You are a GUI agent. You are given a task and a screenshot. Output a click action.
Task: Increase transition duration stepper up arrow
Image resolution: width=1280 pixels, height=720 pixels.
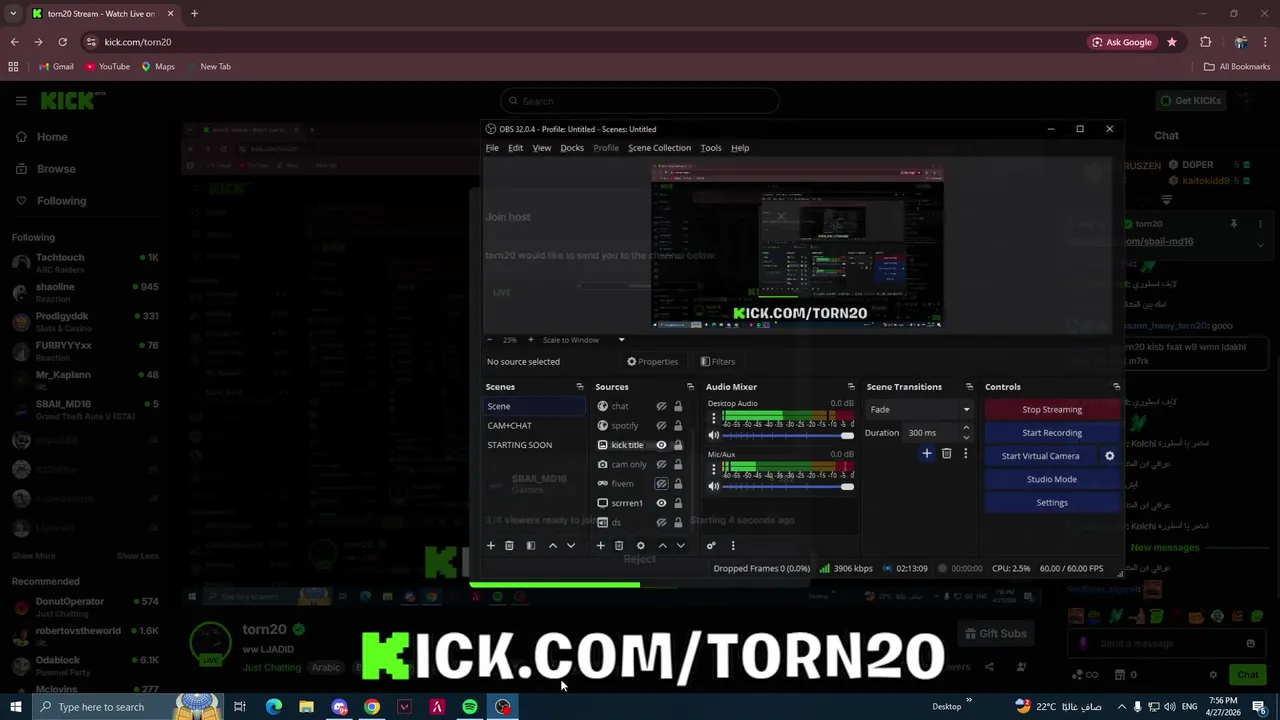pyautogui.click(x=965, y=428)
